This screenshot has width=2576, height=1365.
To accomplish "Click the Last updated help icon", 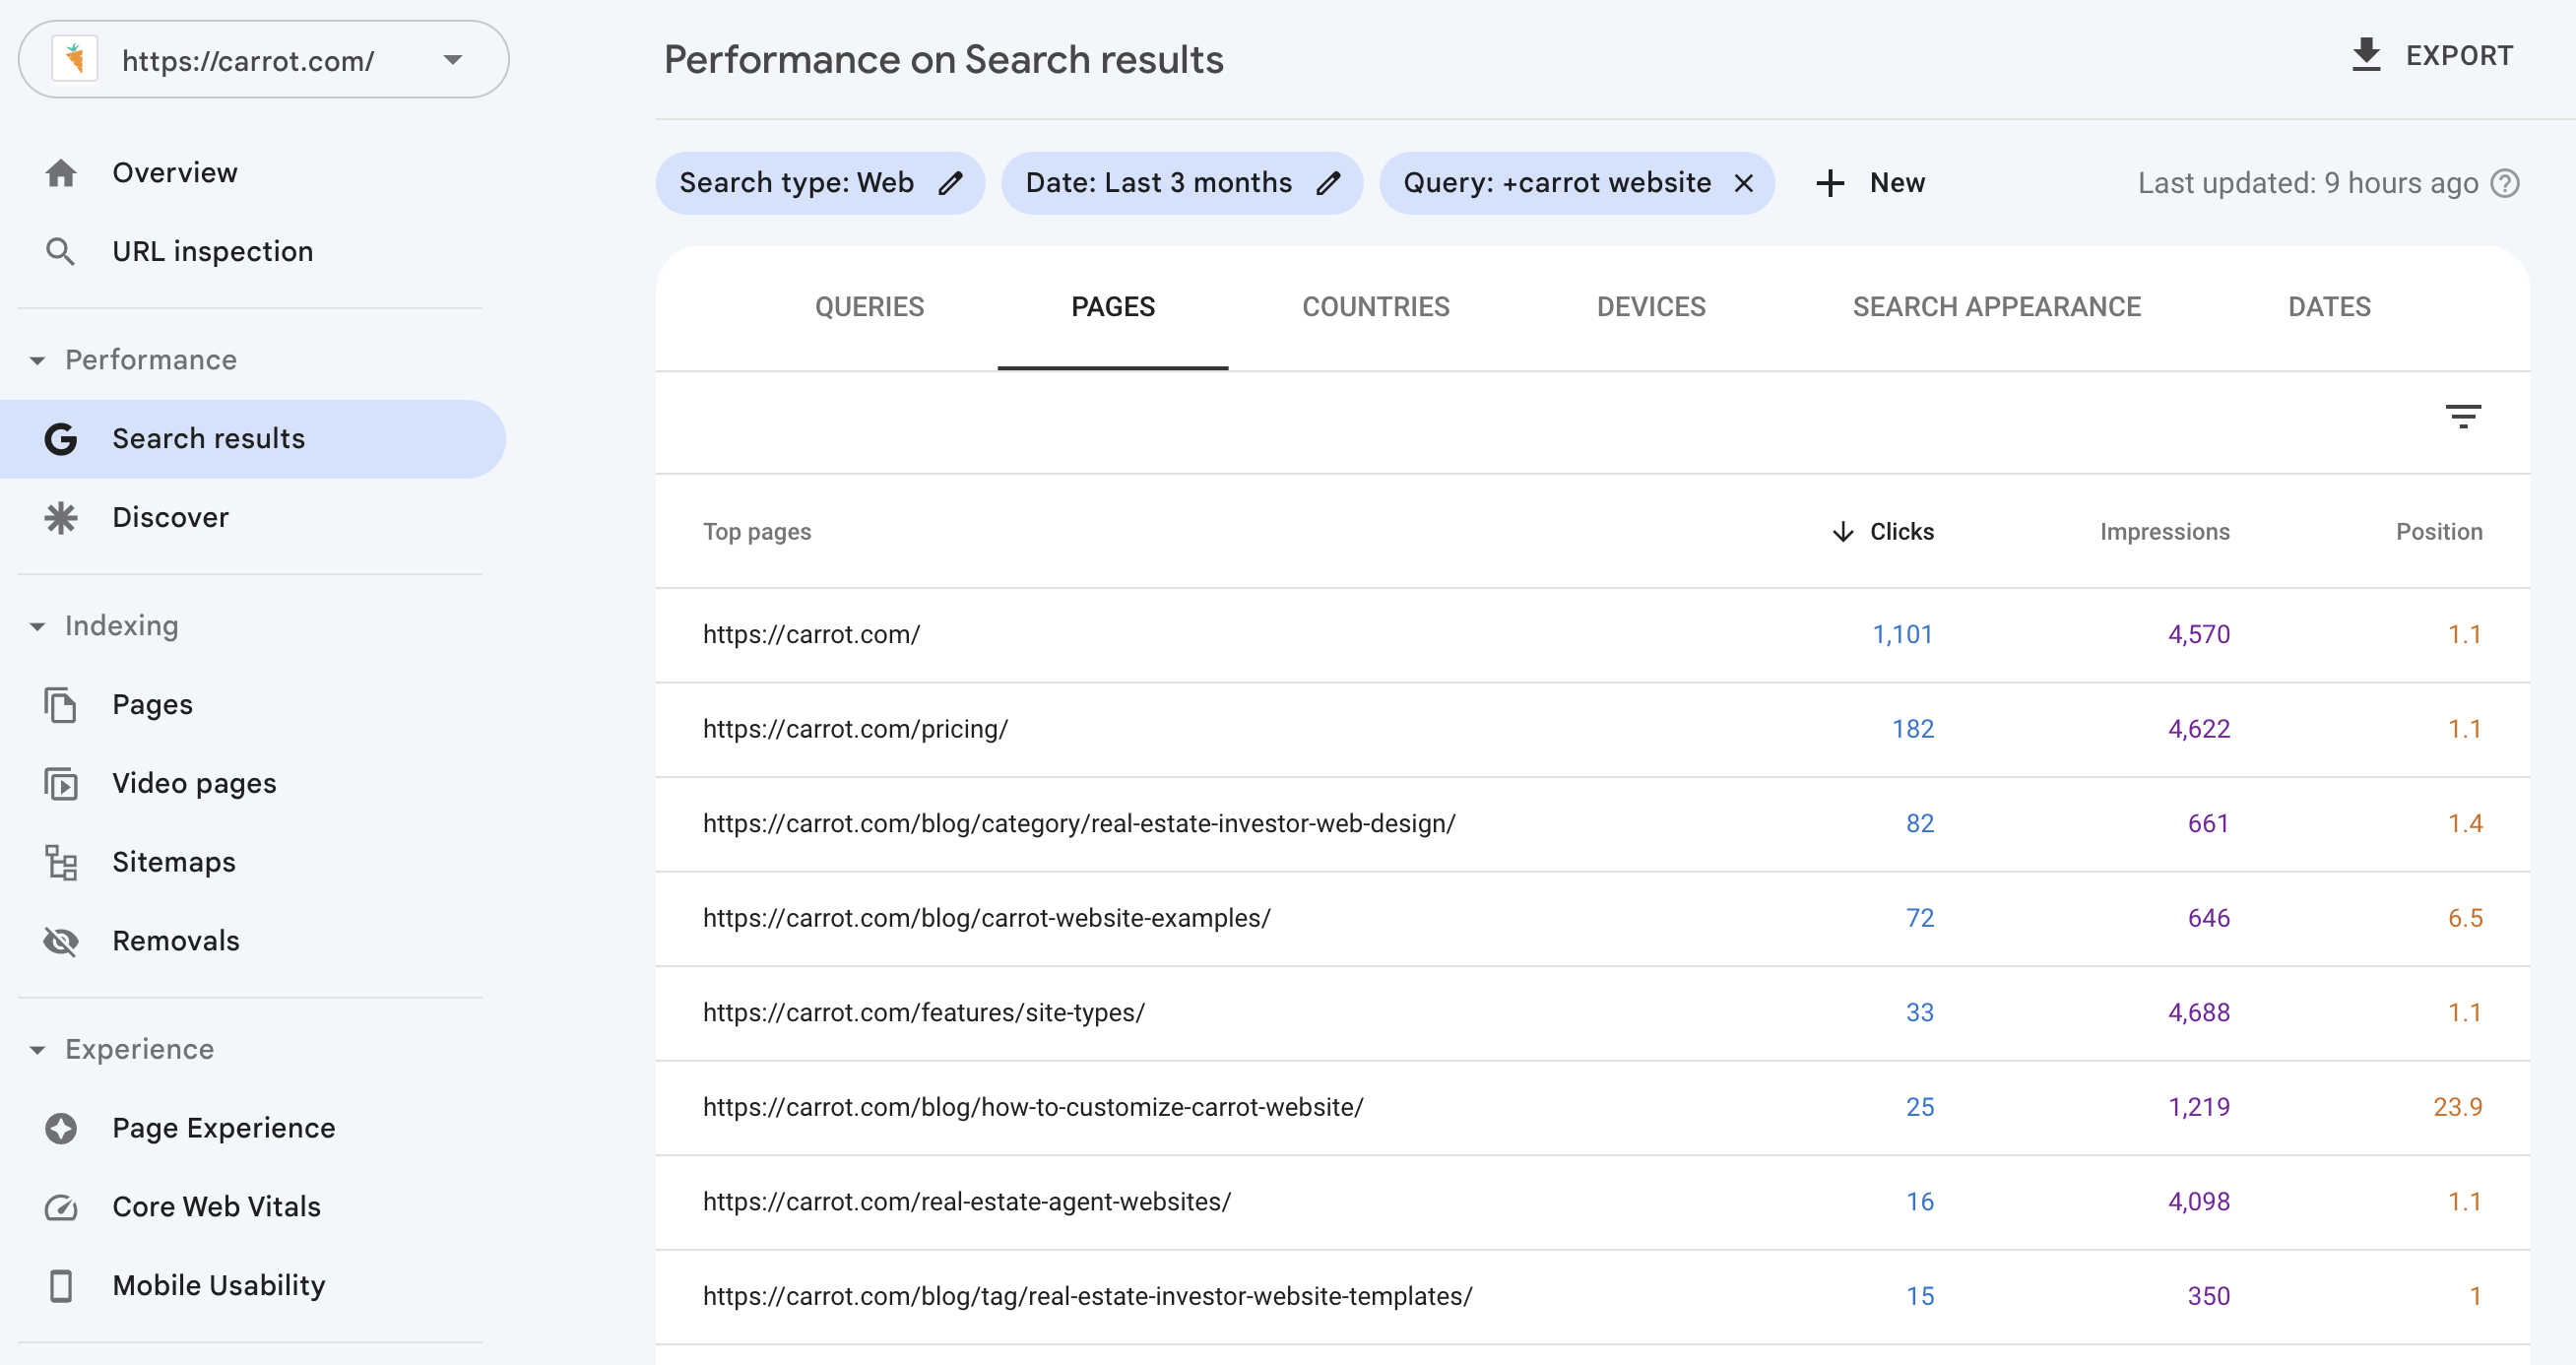I will pos(2505,183).
